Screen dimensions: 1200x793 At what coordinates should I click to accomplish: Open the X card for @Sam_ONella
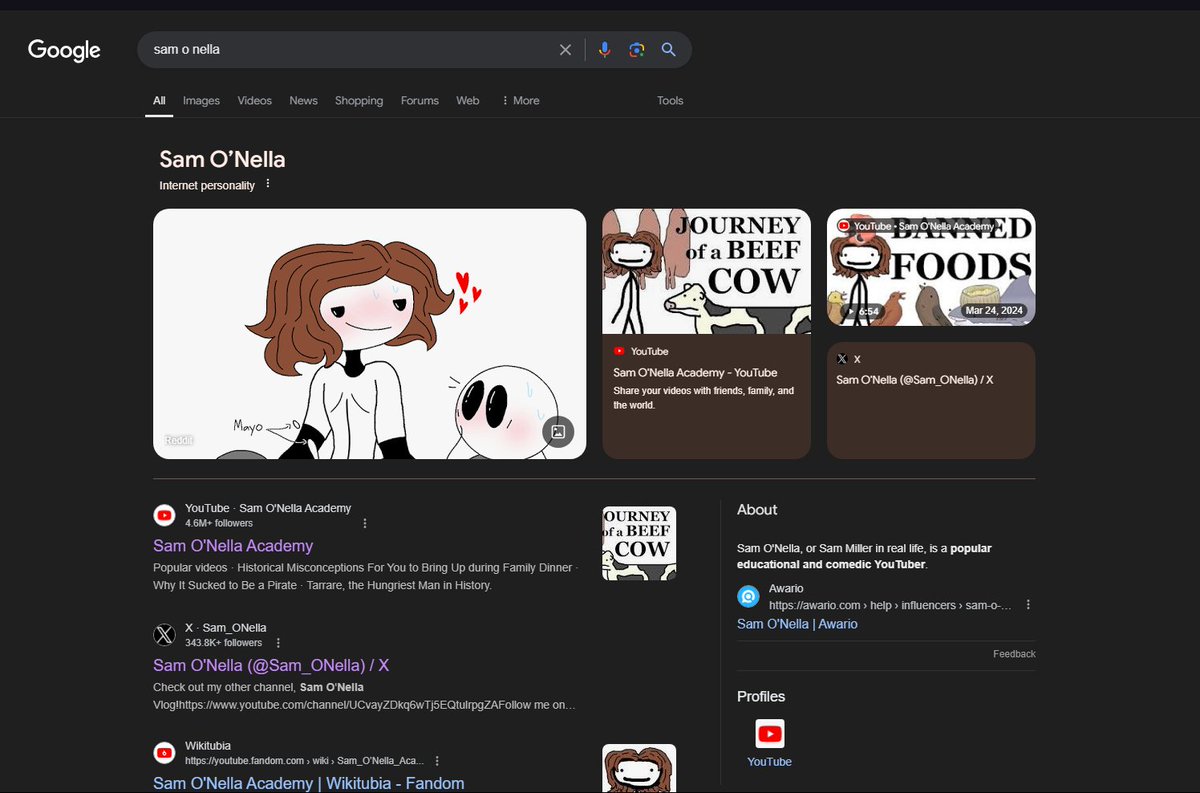click(x=931, y=400)
